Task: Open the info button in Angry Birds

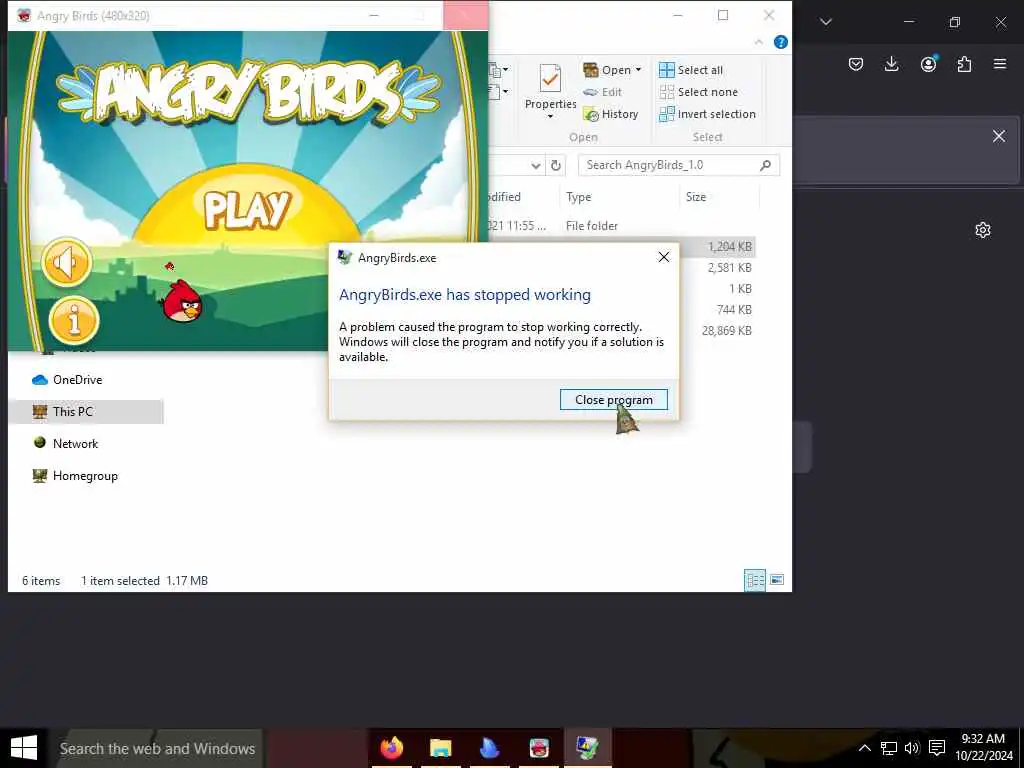Action: click(74, 320)
